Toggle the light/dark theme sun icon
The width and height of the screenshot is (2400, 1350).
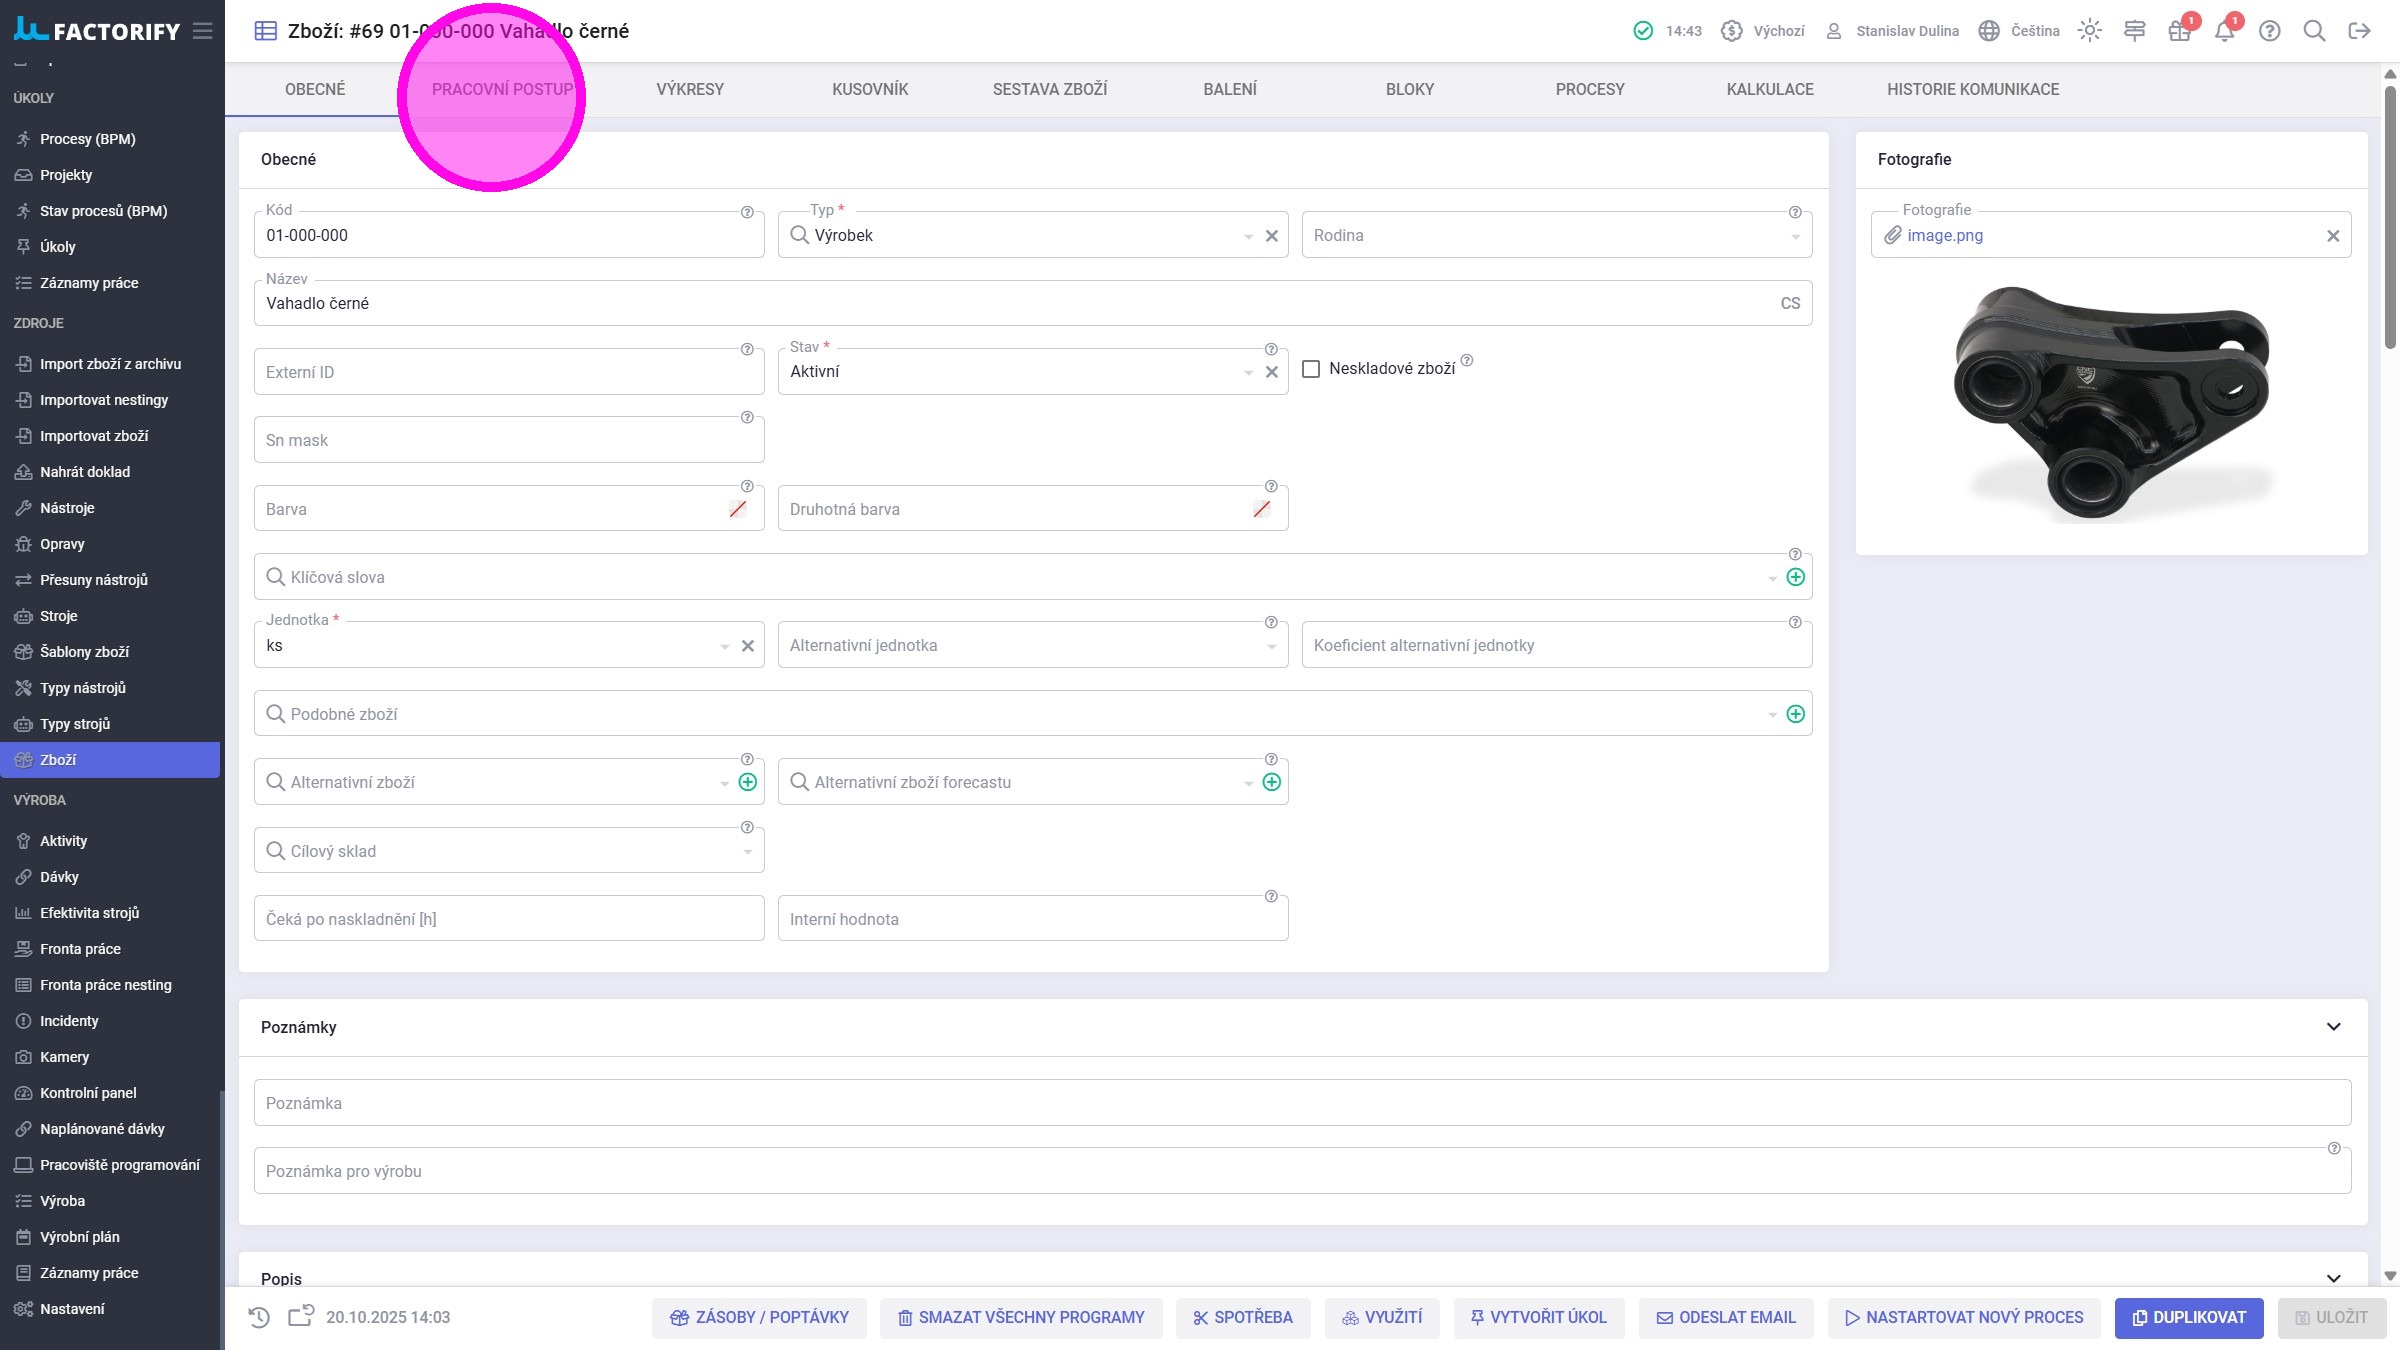tap(2089, 31)
